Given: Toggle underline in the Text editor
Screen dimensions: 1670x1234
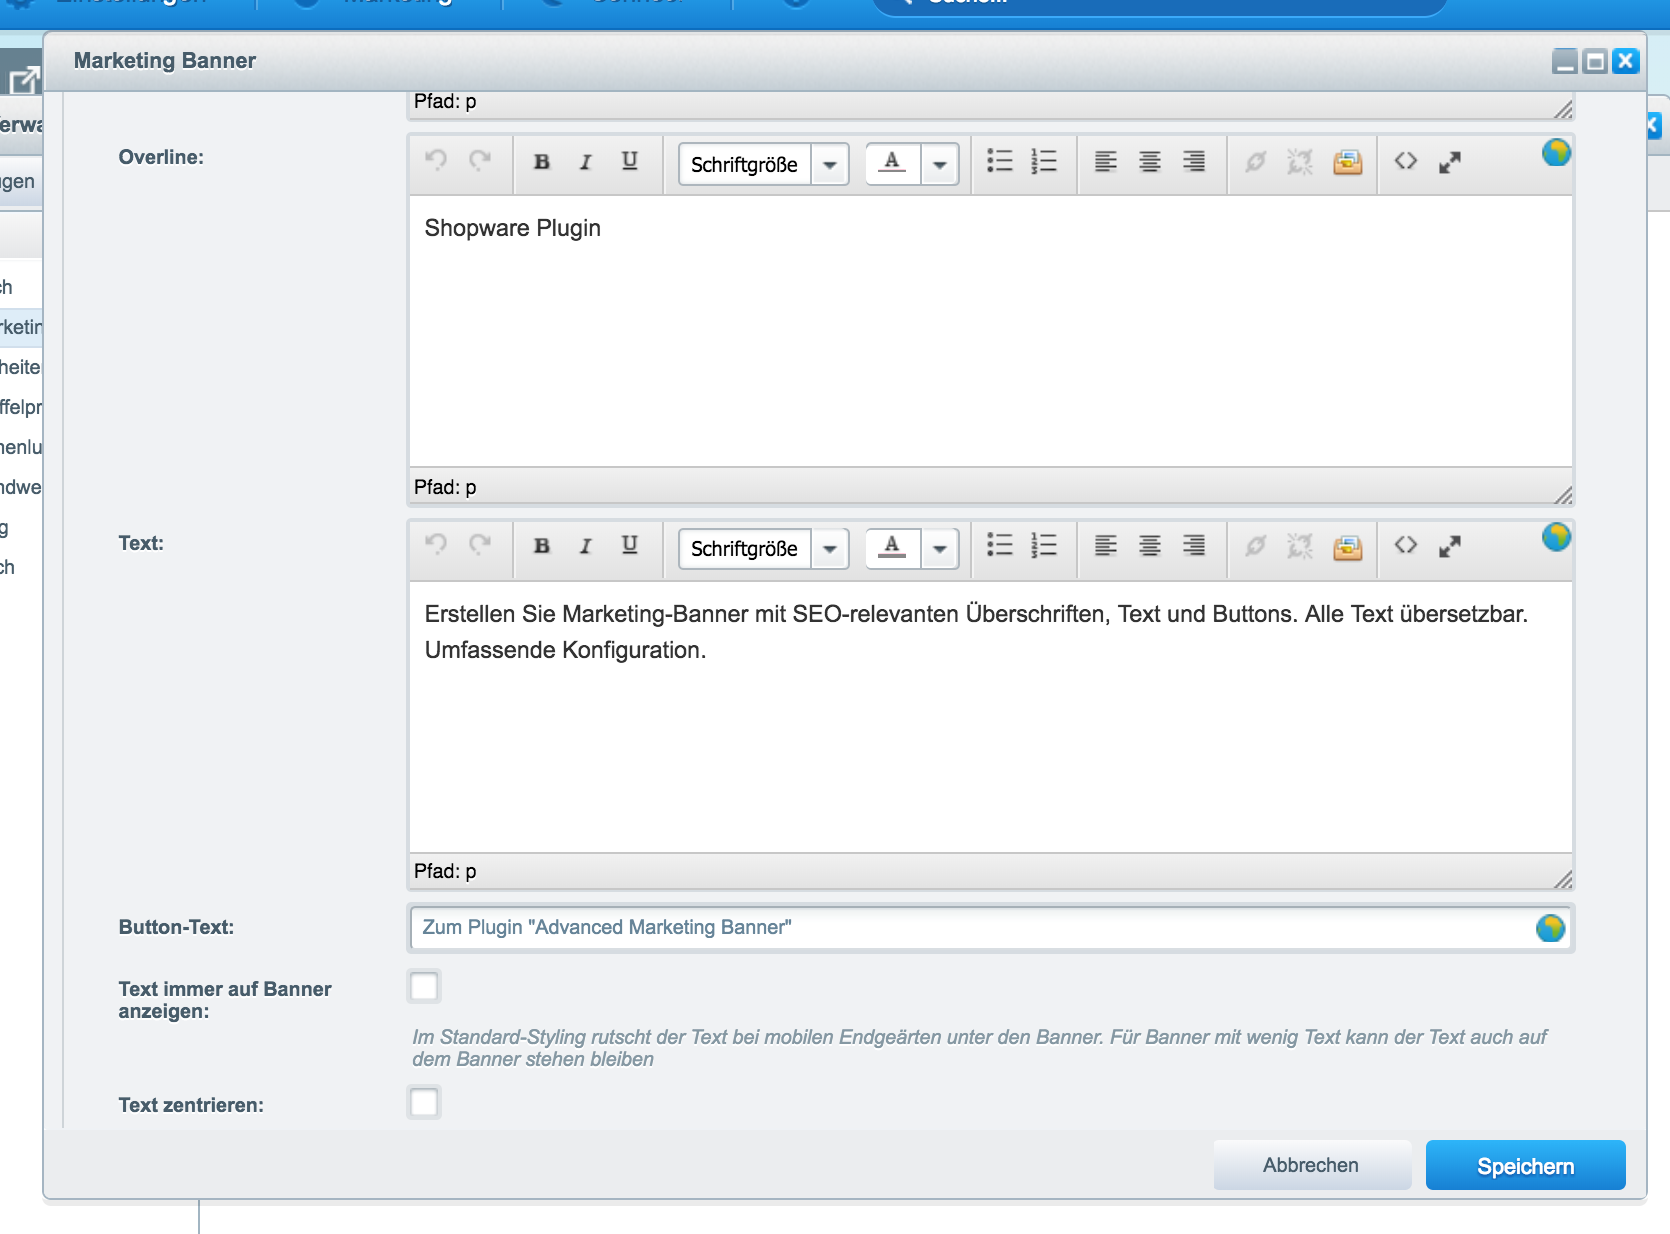Looking at the screenshot, I should point(630,545).
